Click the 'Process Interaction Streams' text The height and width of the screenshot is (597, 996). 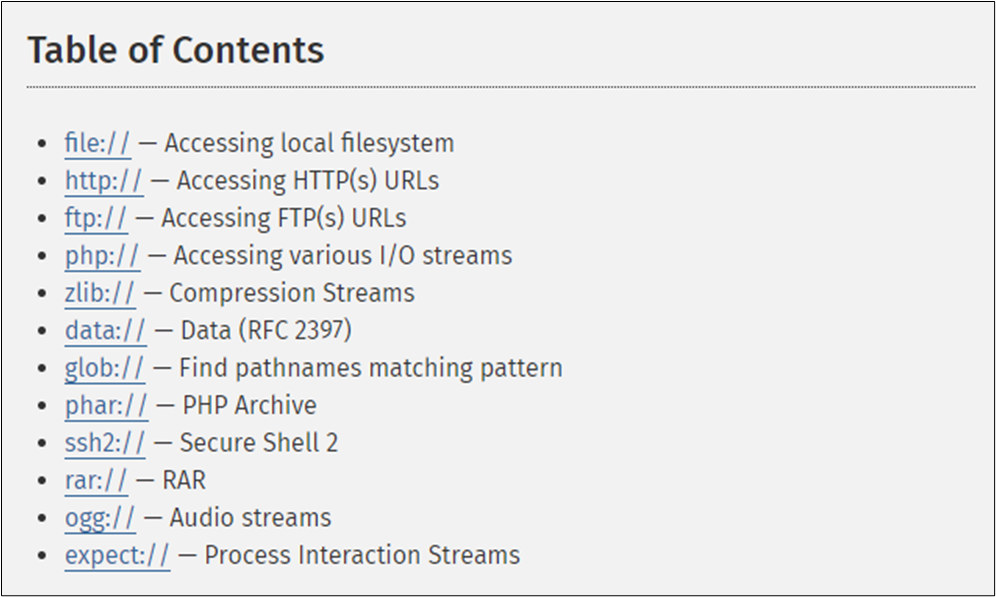coord(362,556)
